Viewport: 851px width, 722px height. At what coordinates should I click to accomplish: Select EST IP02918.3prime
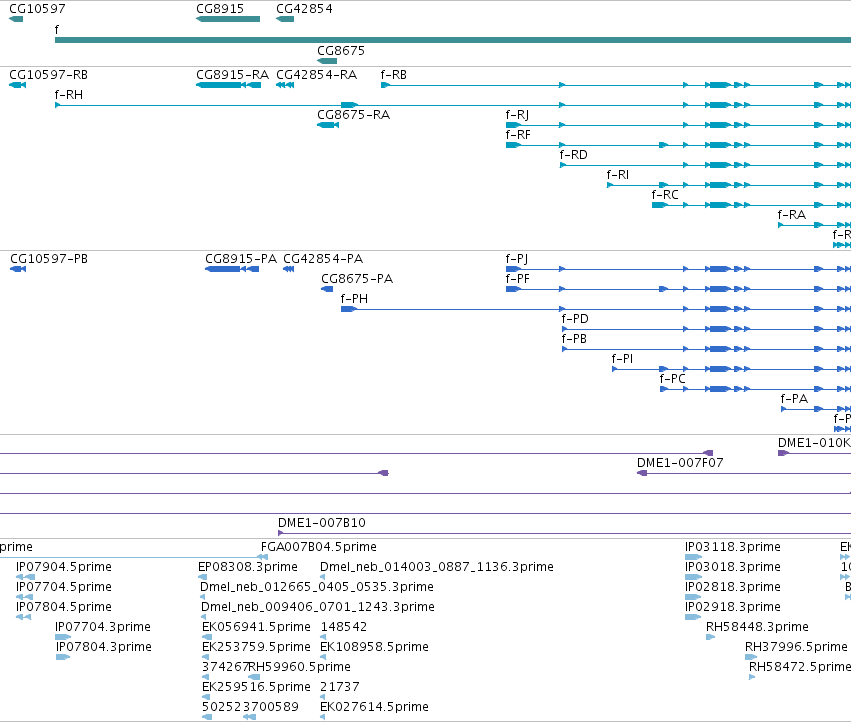coord(733,607)
